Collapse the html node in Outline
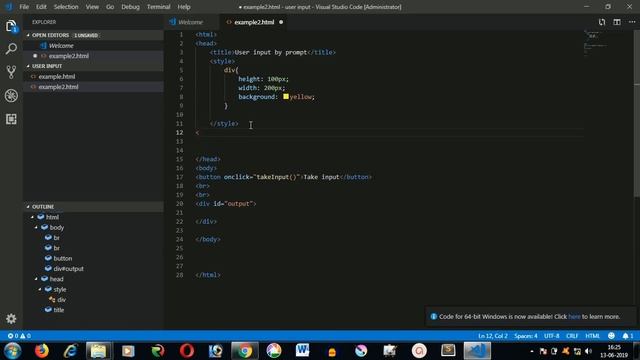This screenshot has width=640, height=360. [33, 217]
